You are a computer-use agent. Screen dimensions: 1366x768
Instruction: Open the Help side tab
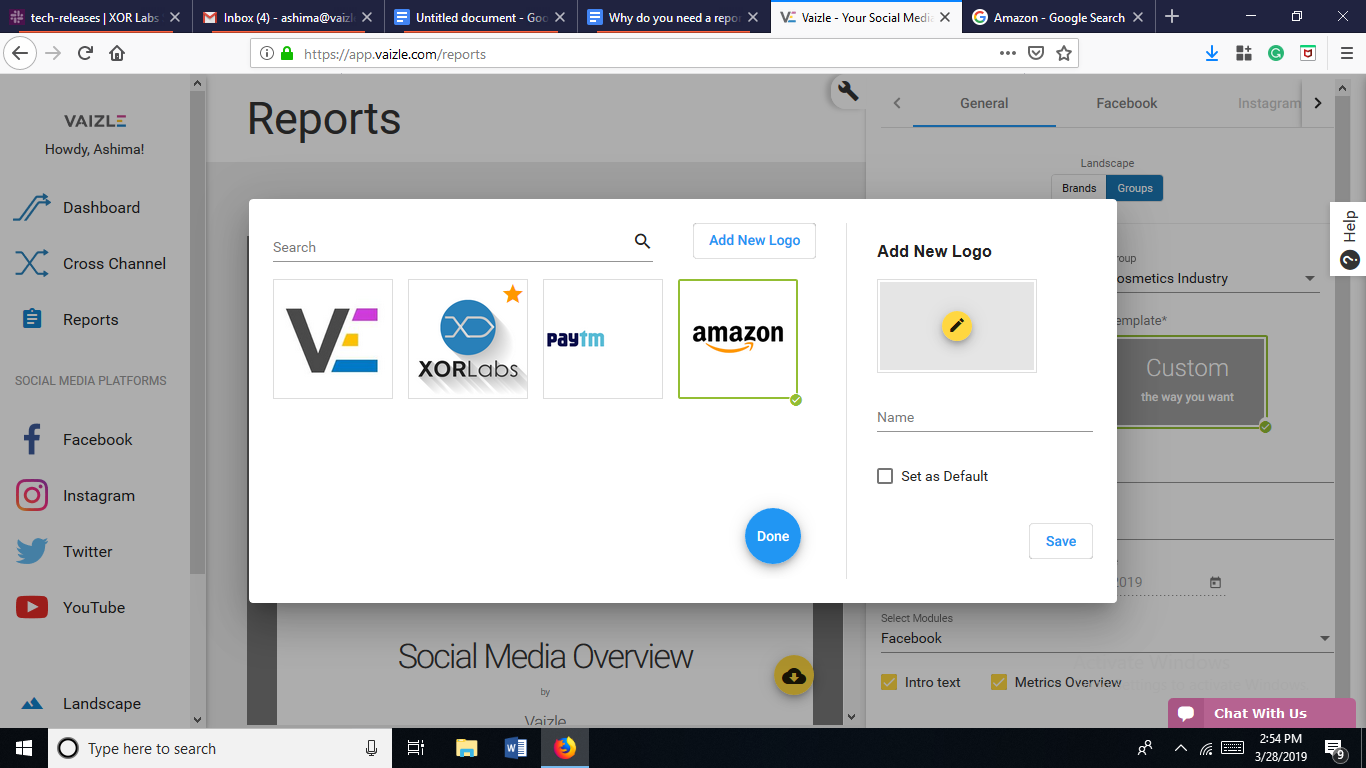point(1349,239)
